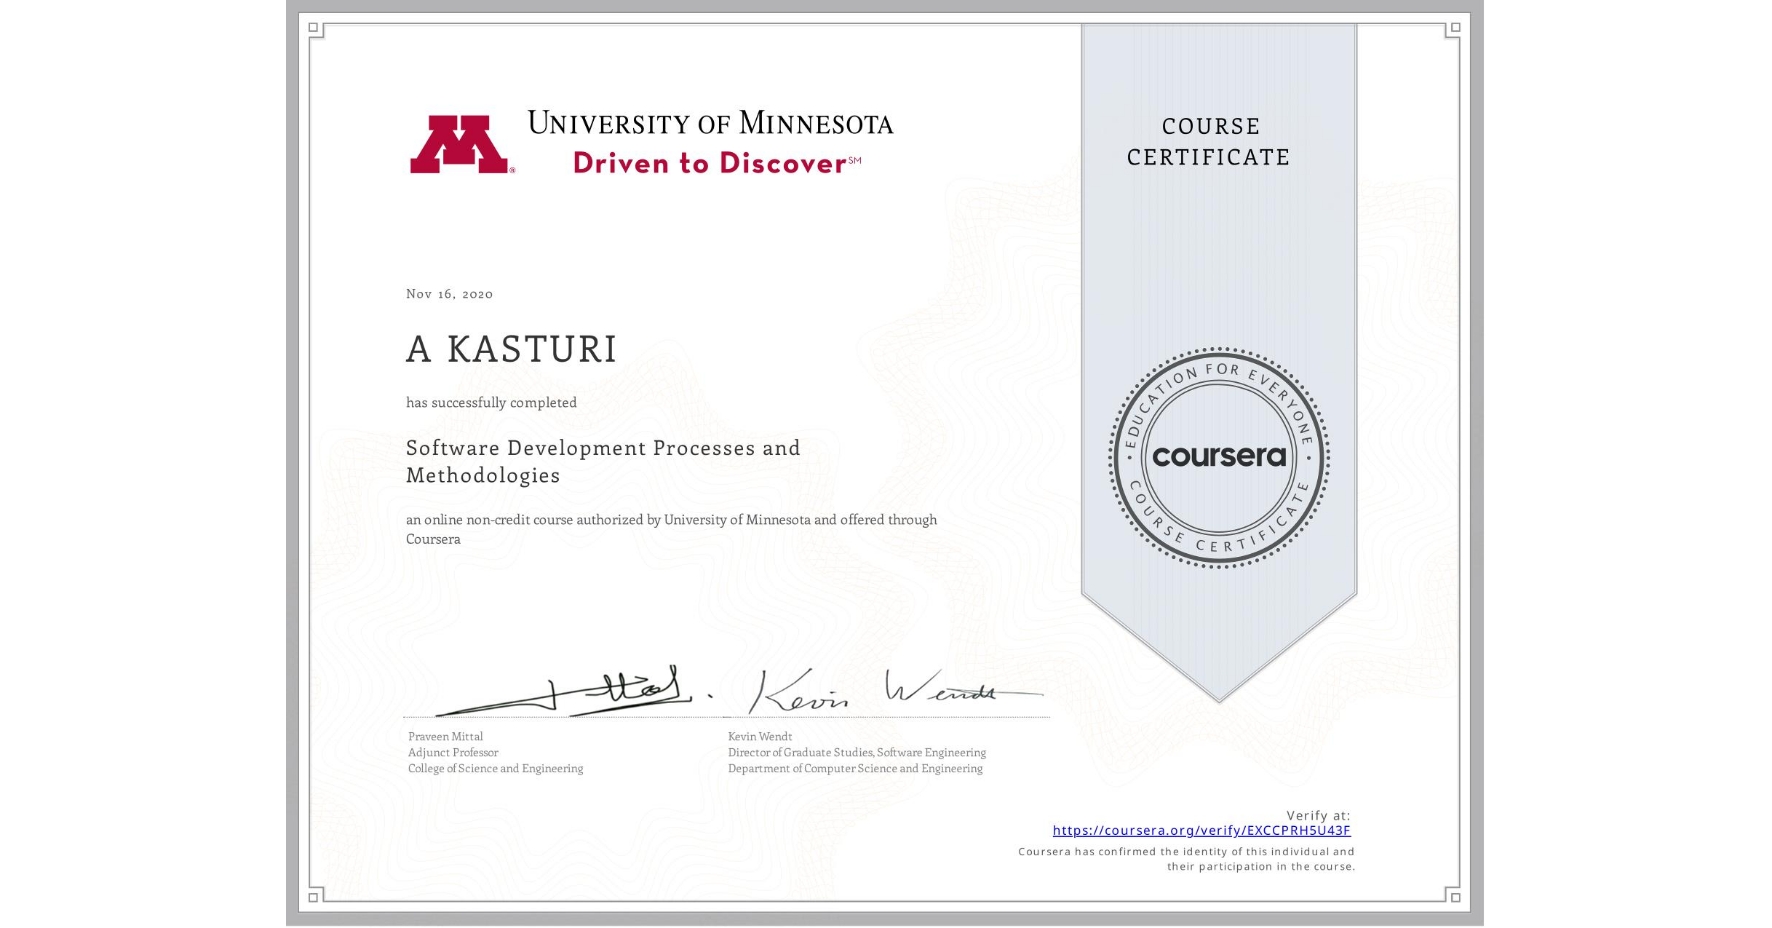Click the Verify at label
Image resolution: width=1772 pixels, height=928 pixels.
coord(1317,815)
